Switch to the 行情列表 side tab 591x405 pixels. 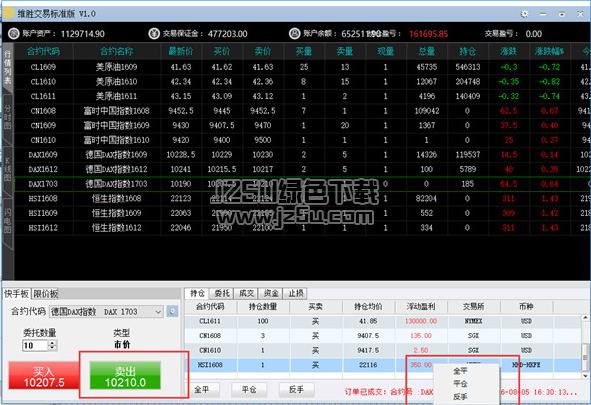8,68
